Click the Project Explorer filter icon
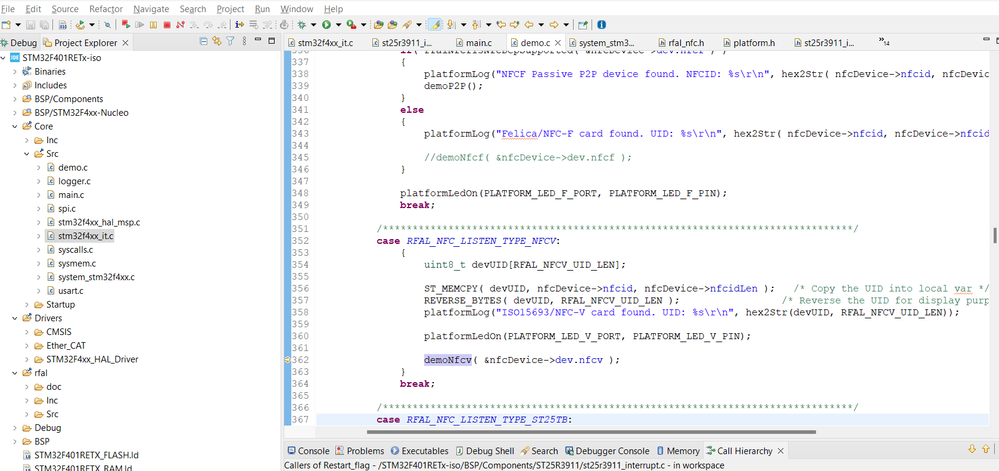Image resolution: width=999 pixels, height=471 pixels. [x=230, y=42]
